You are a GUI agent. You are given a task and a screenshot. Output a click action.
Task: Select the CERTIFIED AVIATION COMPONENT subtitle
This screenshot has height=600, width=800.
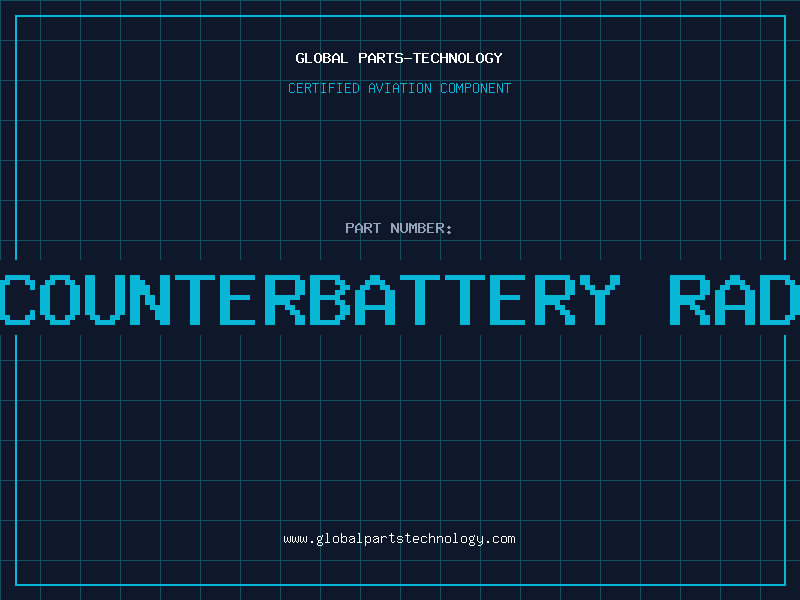point(399,88)
